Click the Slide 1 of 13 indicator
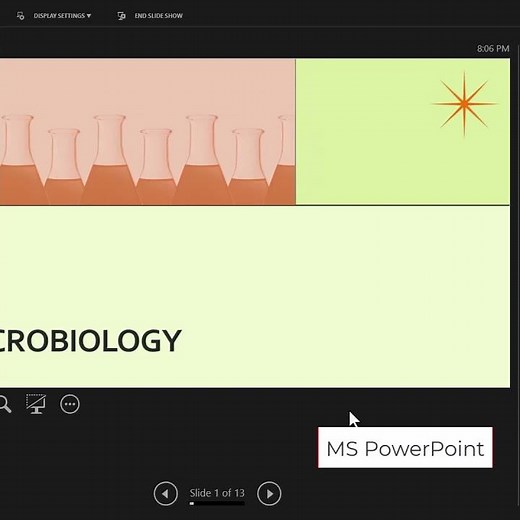This screenshot has width=520, height=520. coord(217,493)
